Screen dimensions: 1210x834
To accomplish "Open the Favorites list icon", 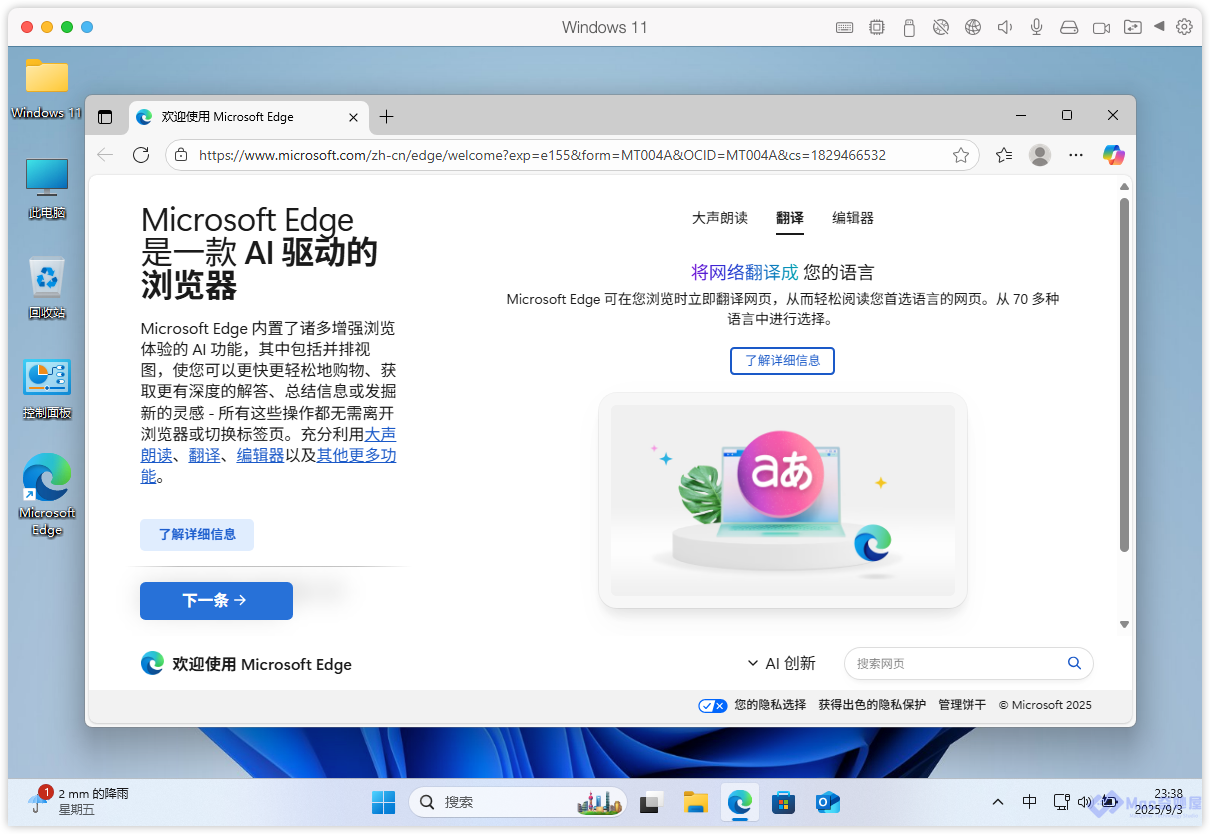I will coord(1004,155).
